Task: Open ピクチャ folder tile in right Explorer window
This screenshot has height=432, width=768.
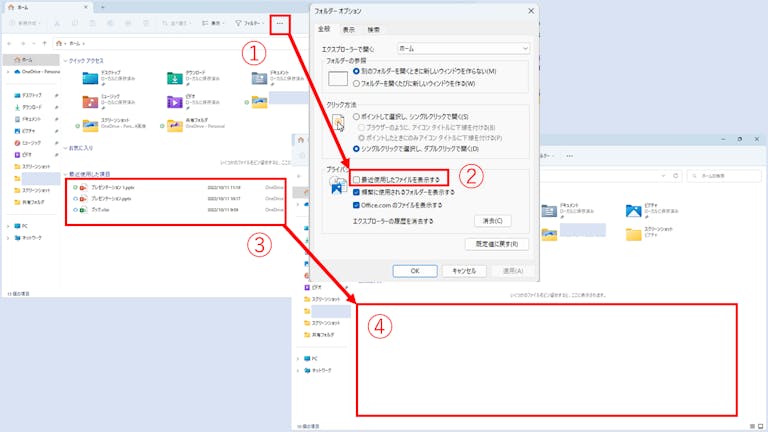Action: coord(652,211)
